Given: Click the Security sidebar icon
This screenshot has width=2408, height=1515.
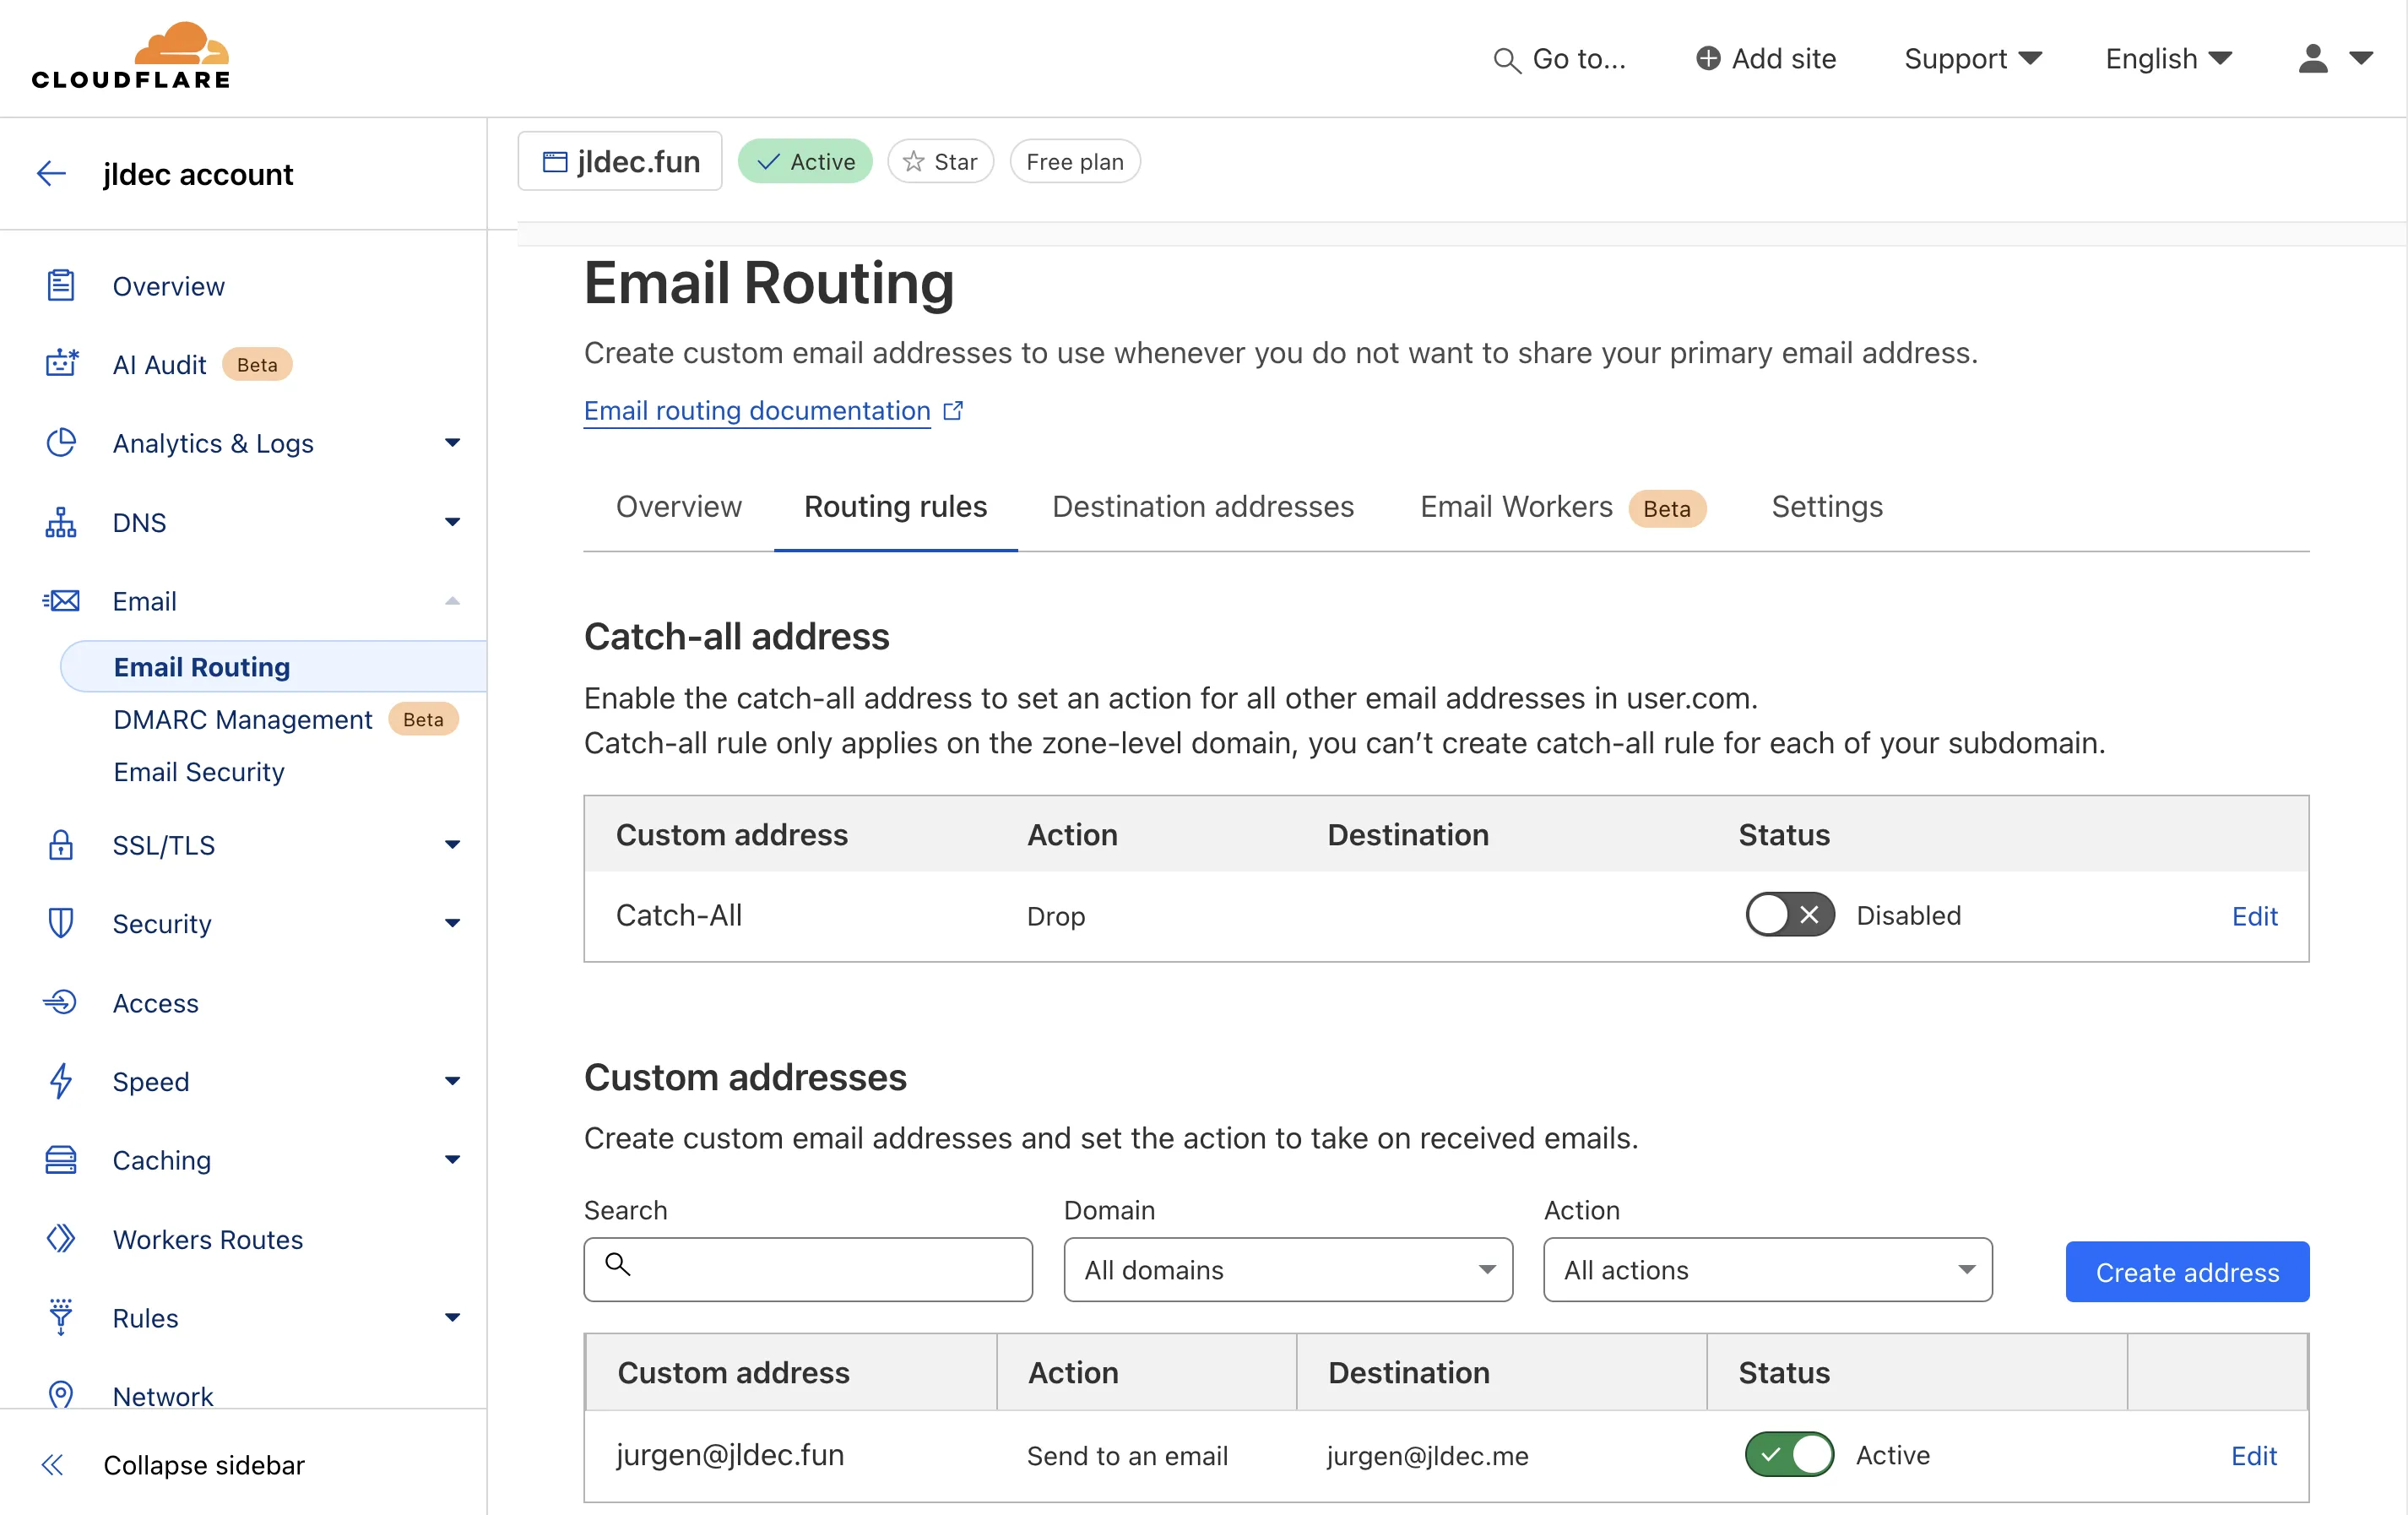Looking at the screenshot, I should pyautogui.click(x=61, y=921).
